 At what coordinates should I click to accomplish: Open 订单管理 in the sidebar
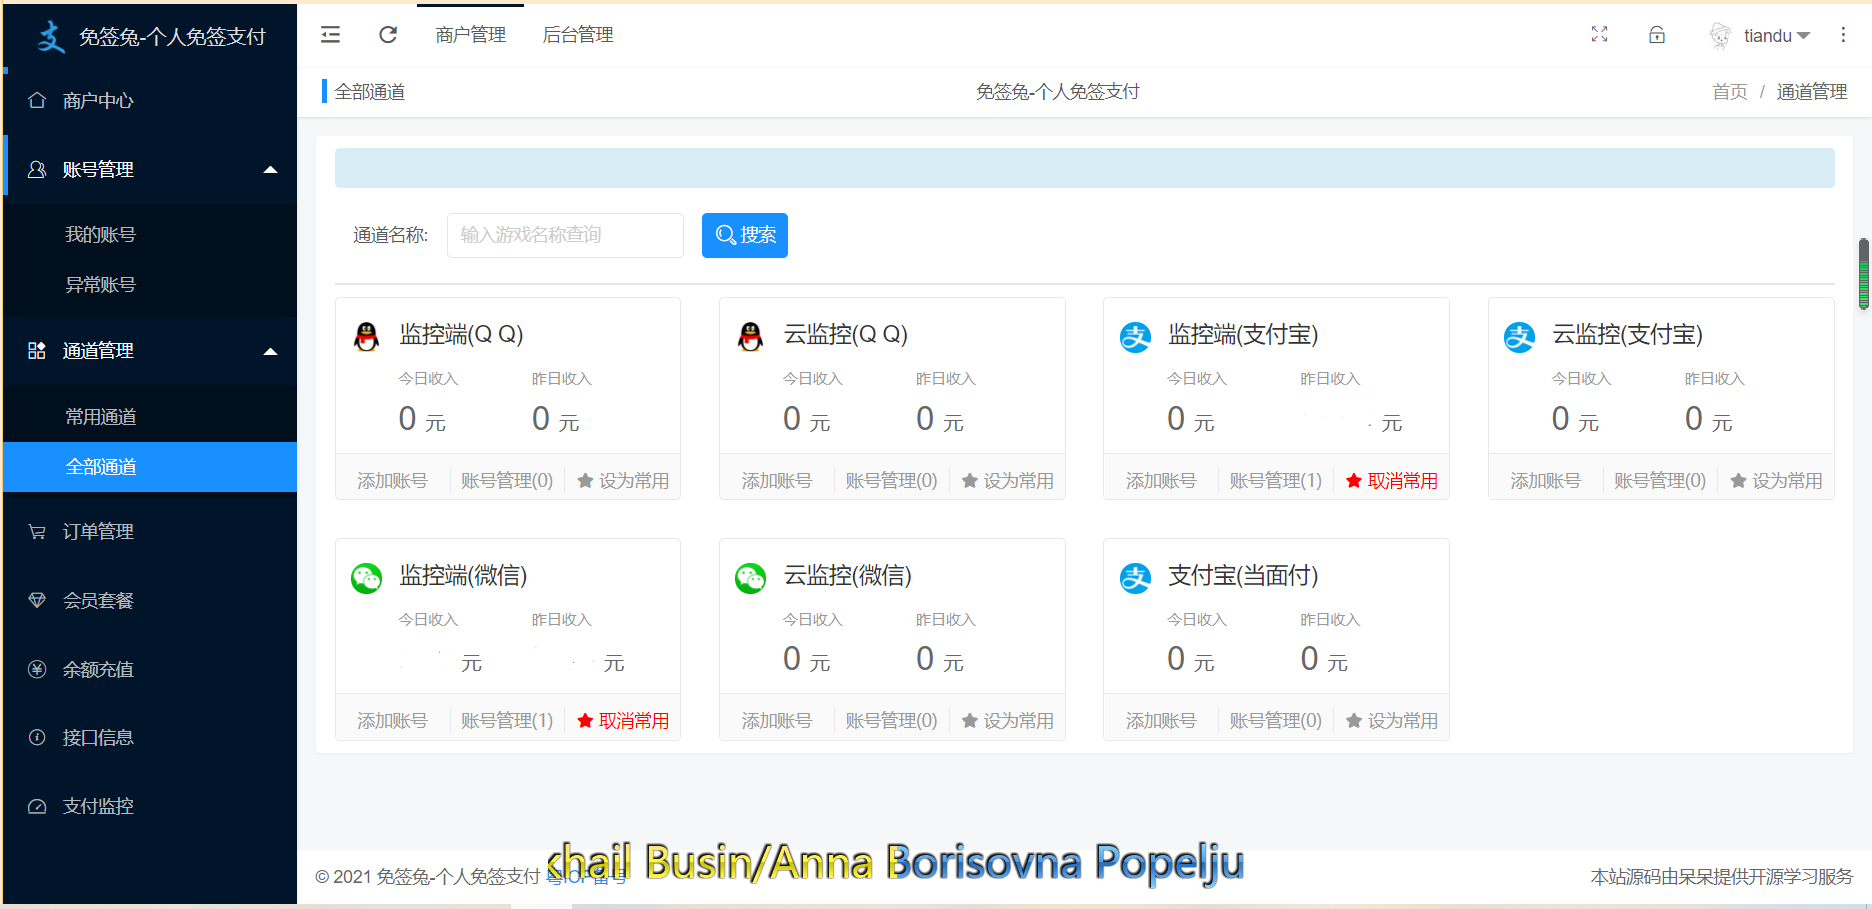[x=98, y=532]
